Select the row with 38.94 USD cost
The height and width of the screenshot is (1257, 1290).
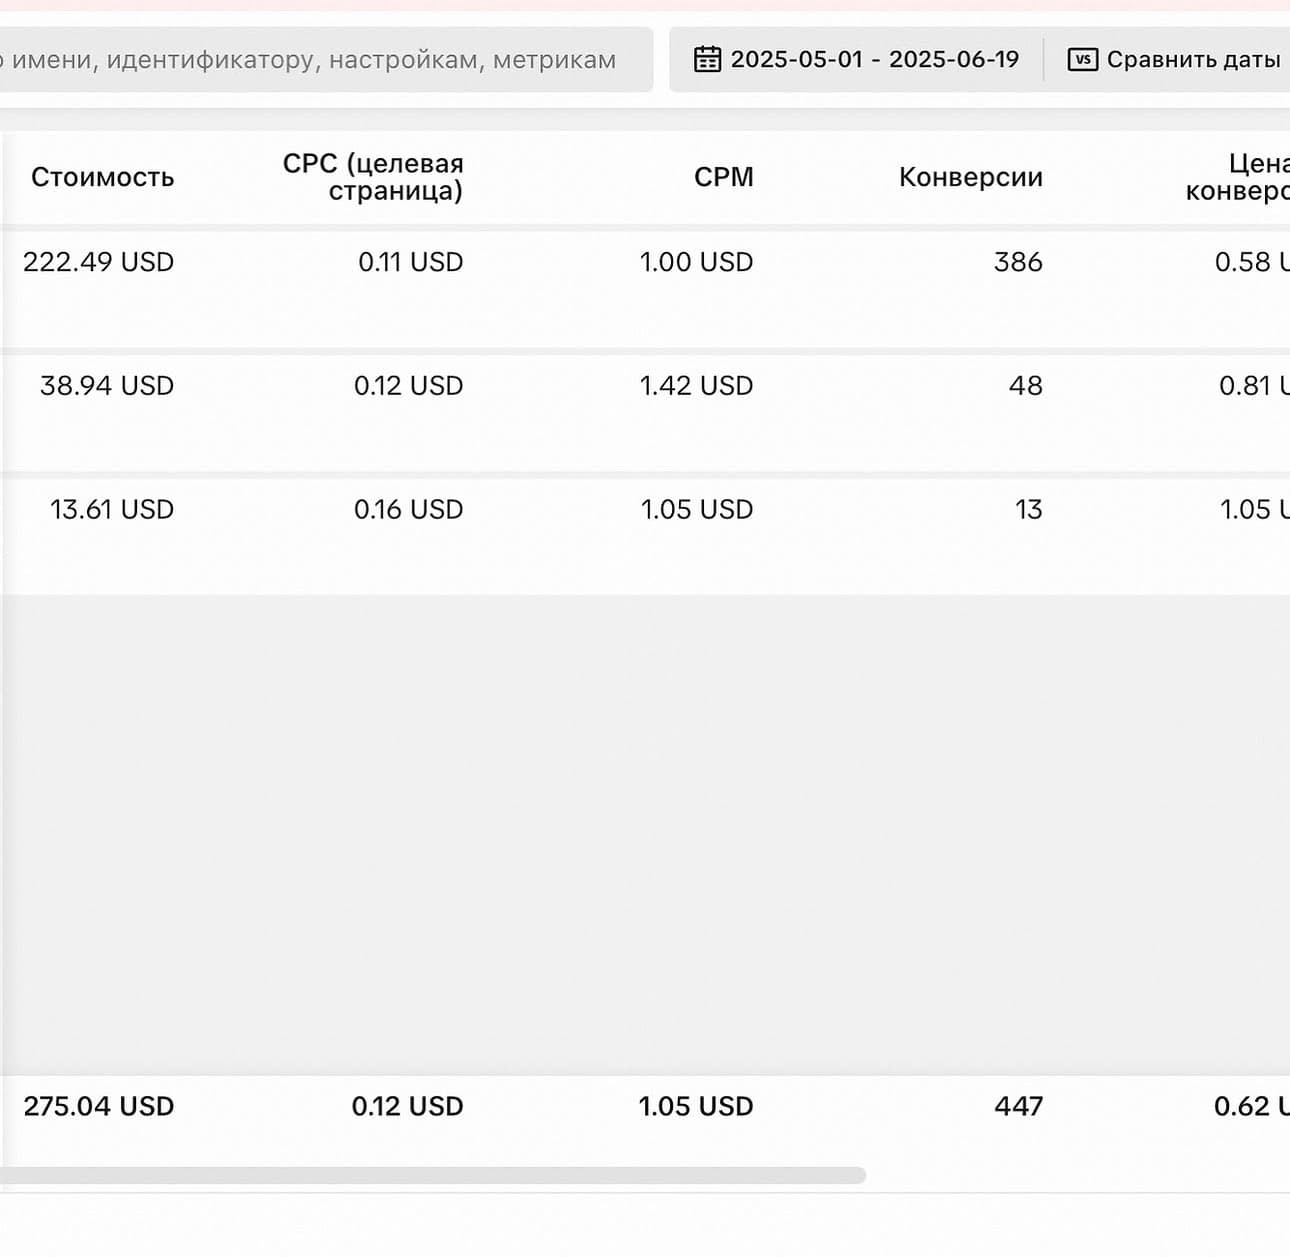point(645,412)
